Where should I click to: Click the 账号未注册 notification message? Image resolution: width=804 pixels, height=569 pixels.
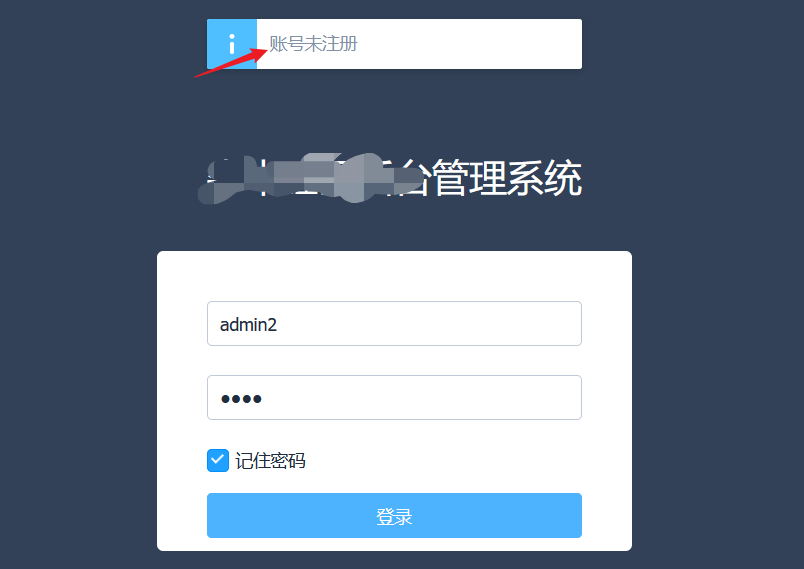[x=313, y=44]
